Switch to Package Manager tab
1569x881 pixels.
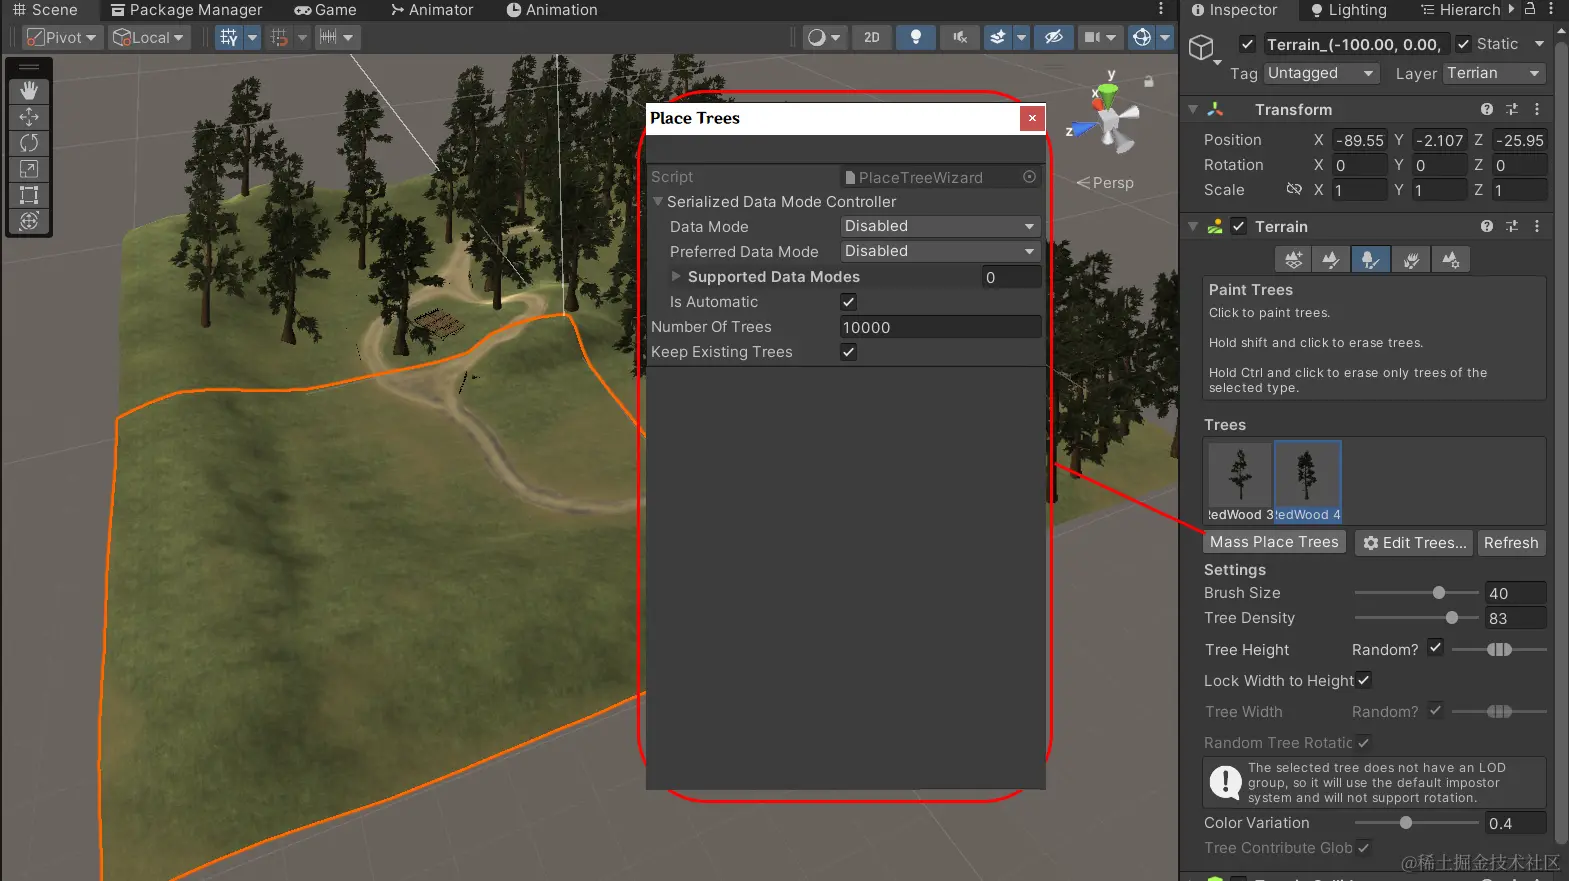(x=186, y=10)
